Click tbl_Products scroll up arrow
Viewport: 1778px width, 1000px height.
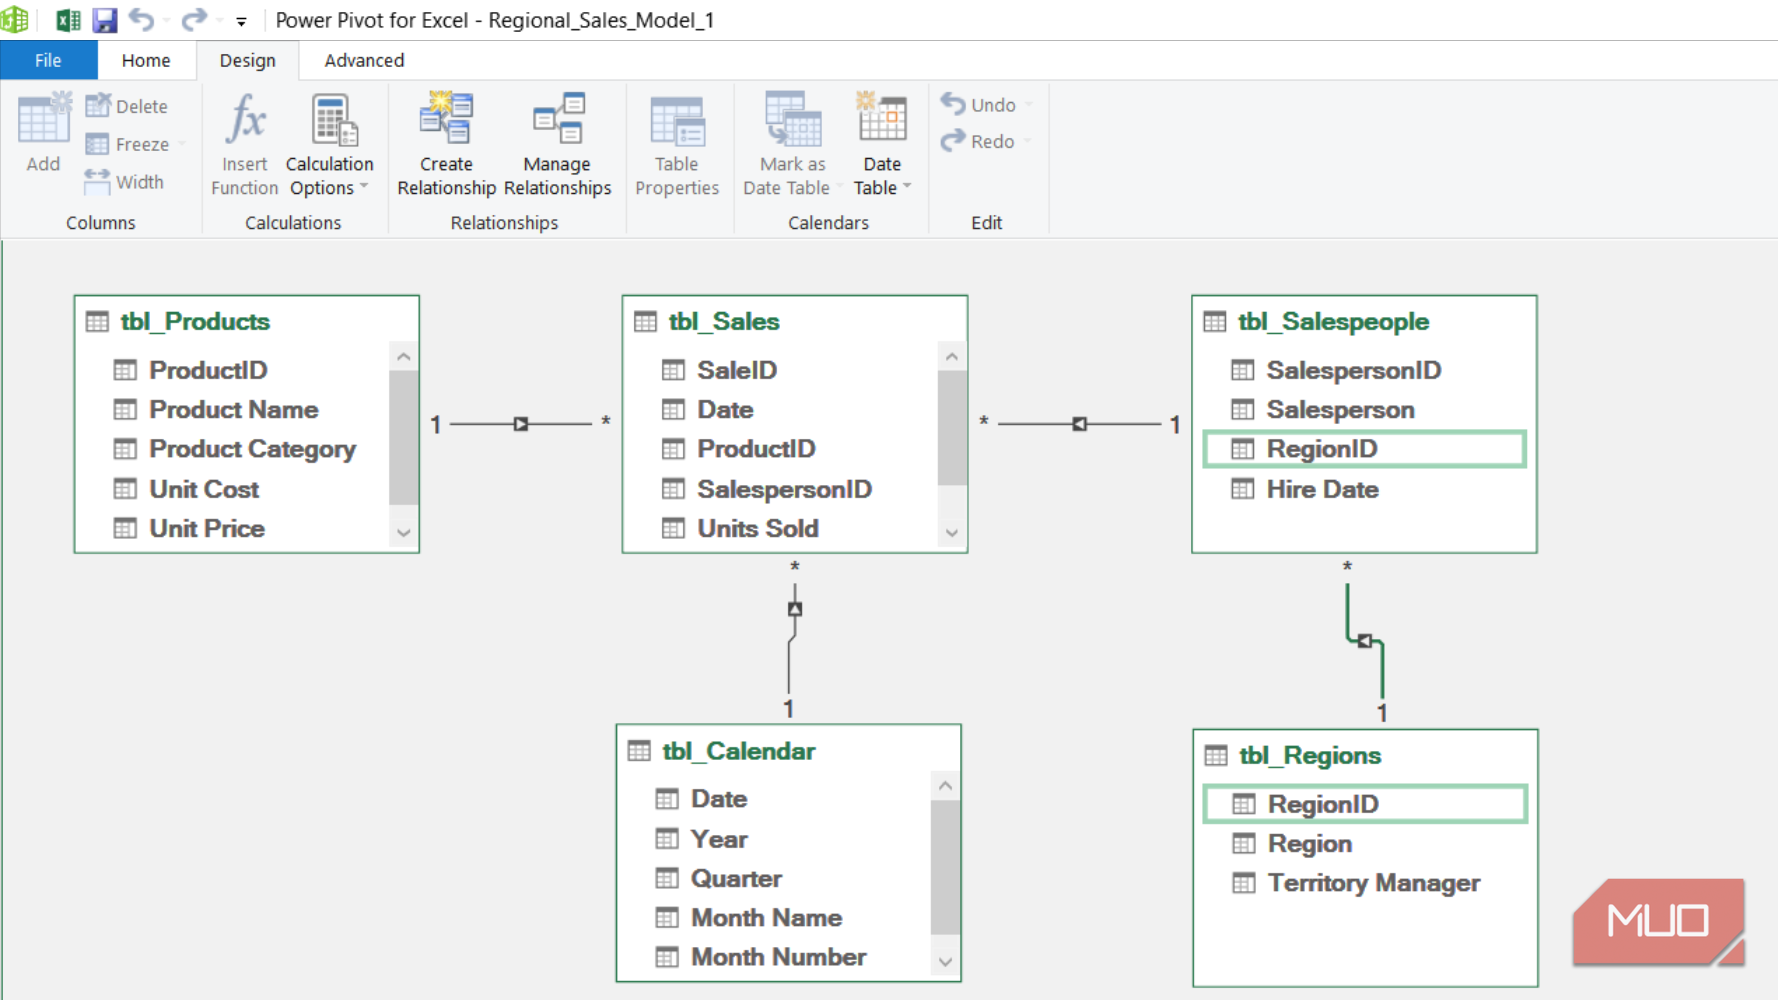[404, 356]
